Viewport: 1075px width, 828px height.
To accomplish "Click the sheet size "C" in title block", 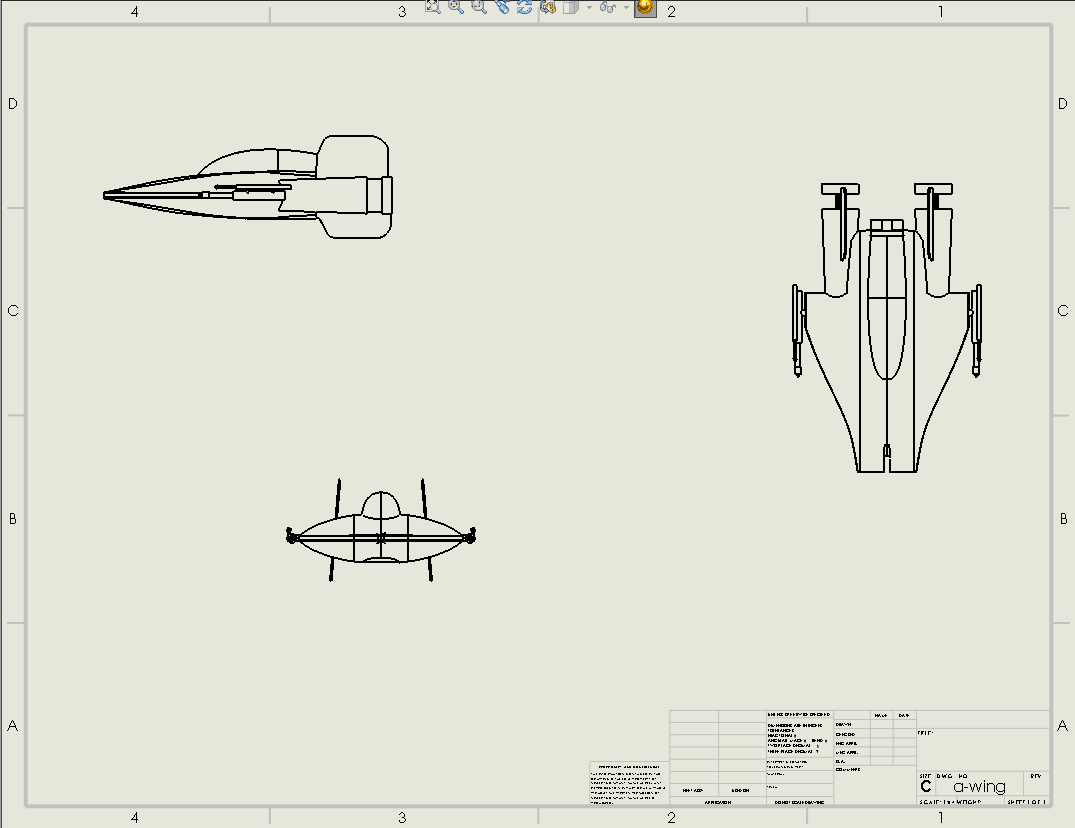I will tap(926, 786).
